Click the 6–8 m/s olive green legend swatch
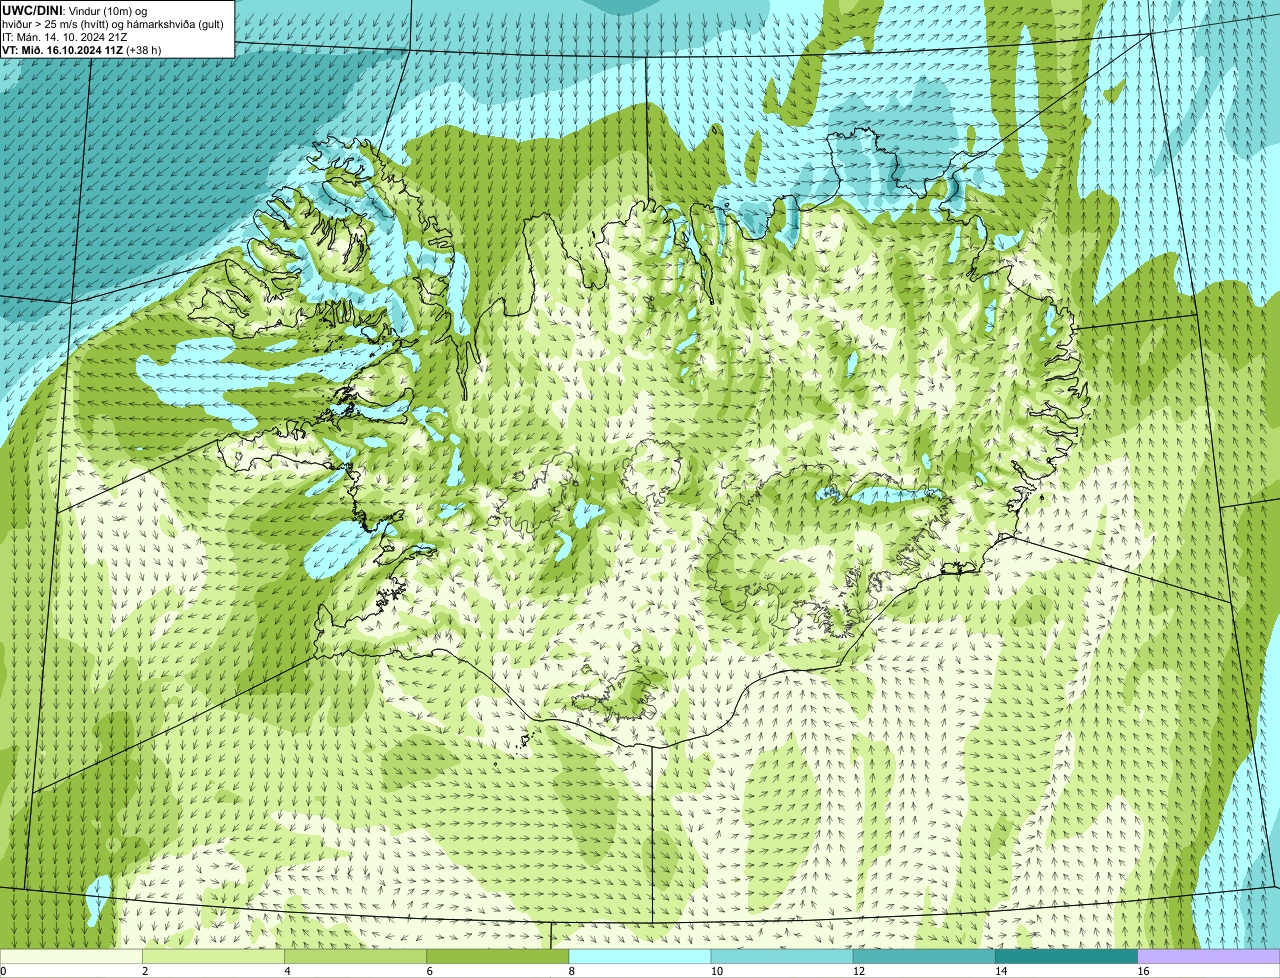This screenshot has height=978, width=1280. 498,956
